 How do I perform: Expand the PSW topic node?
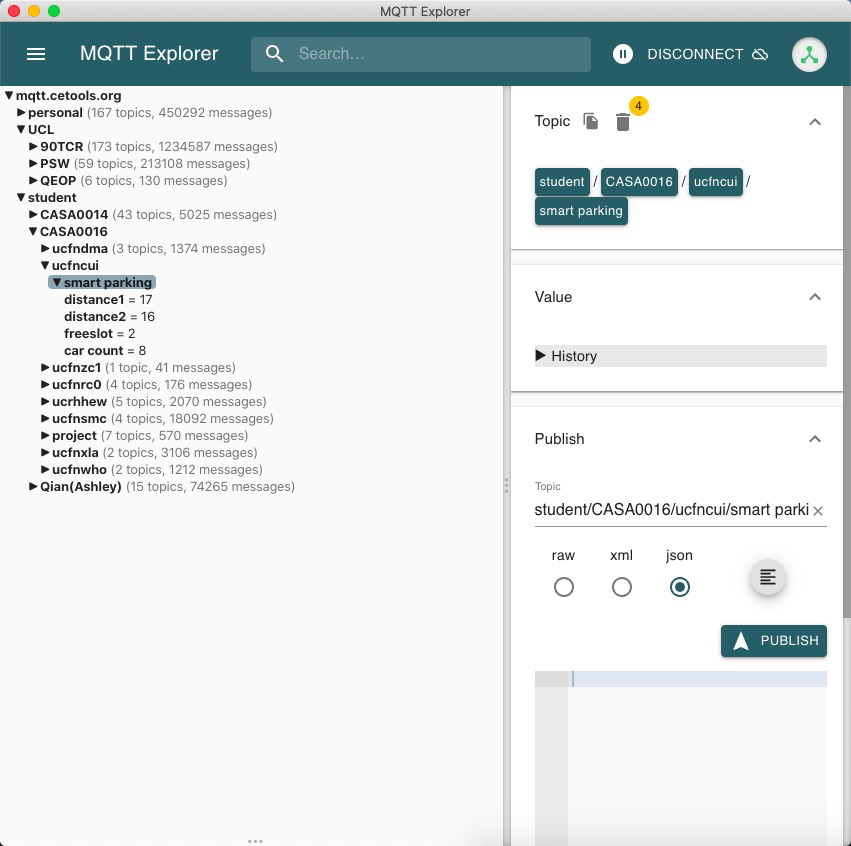pyautogui.click(x=33, y=163)
